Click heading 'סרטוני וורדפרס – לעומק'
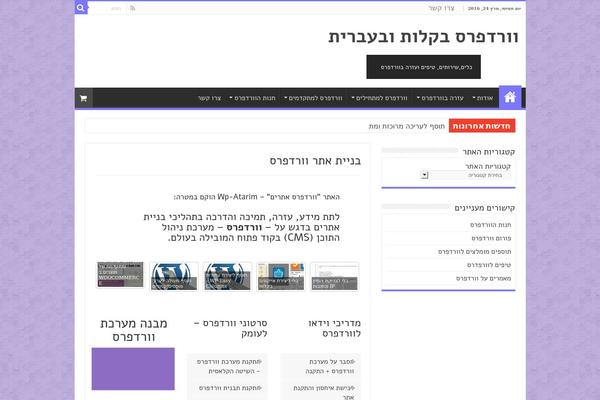The image size is (600, 400). click(x=231, y=328)
